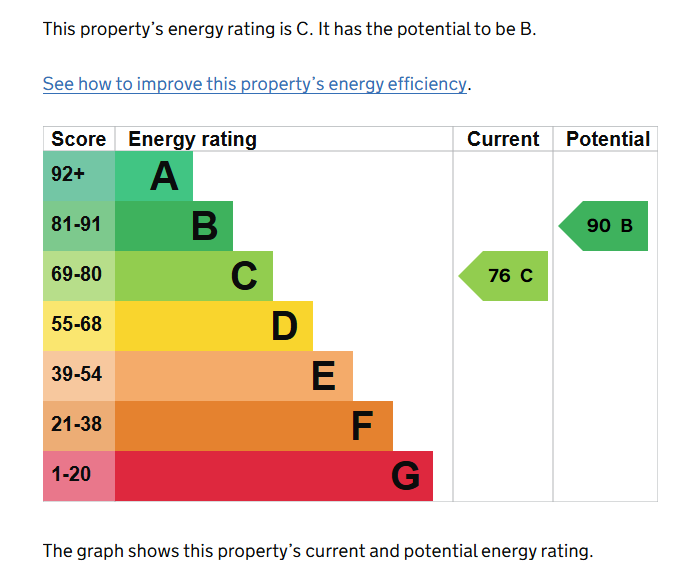
Task: Click the B rating bar
Action: pyautogui.click(x=174, y=227)
